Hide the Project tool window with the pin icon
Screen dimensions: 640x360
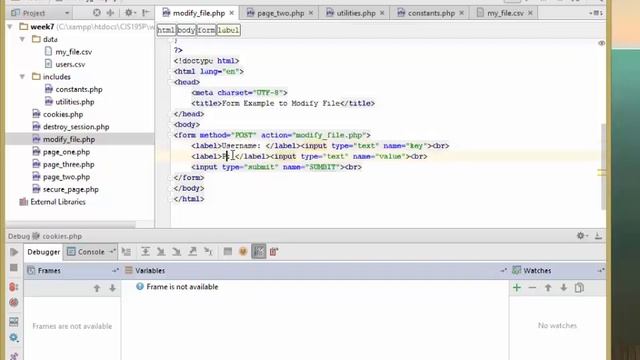pos(146,13)
